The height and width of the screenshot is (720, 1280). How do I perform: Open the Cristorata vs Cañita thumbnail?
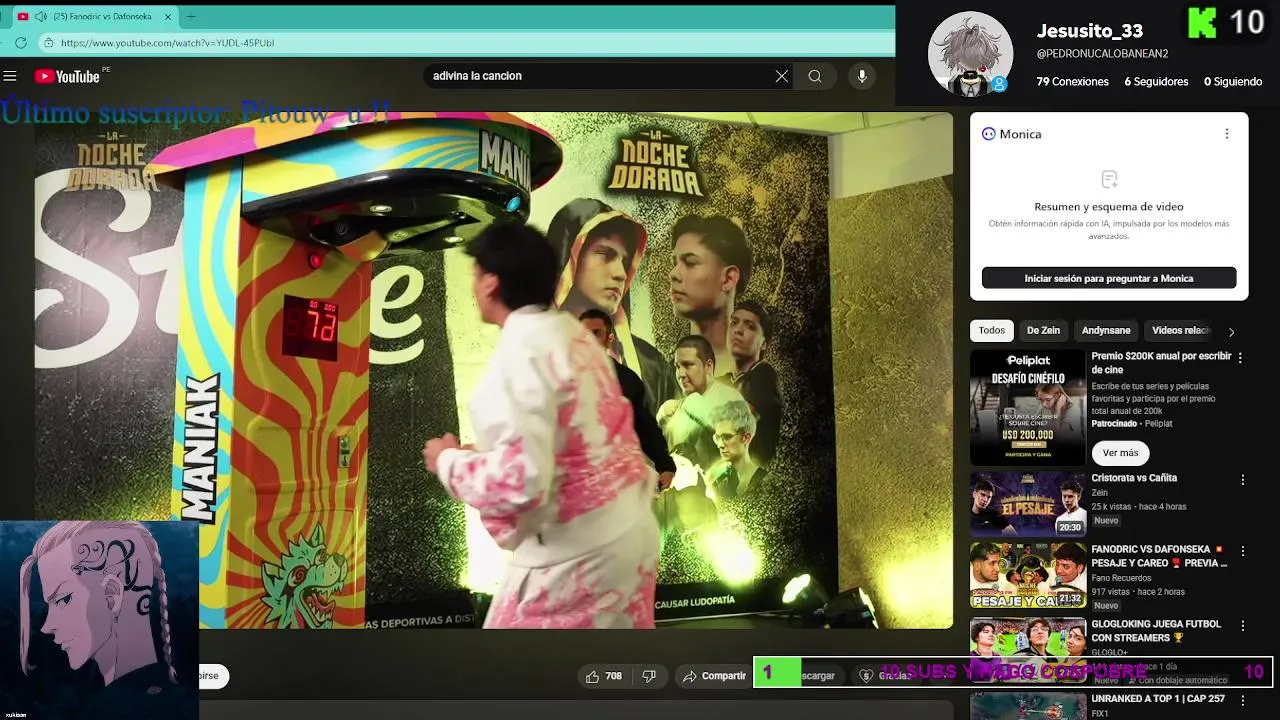pos(1028,504)
